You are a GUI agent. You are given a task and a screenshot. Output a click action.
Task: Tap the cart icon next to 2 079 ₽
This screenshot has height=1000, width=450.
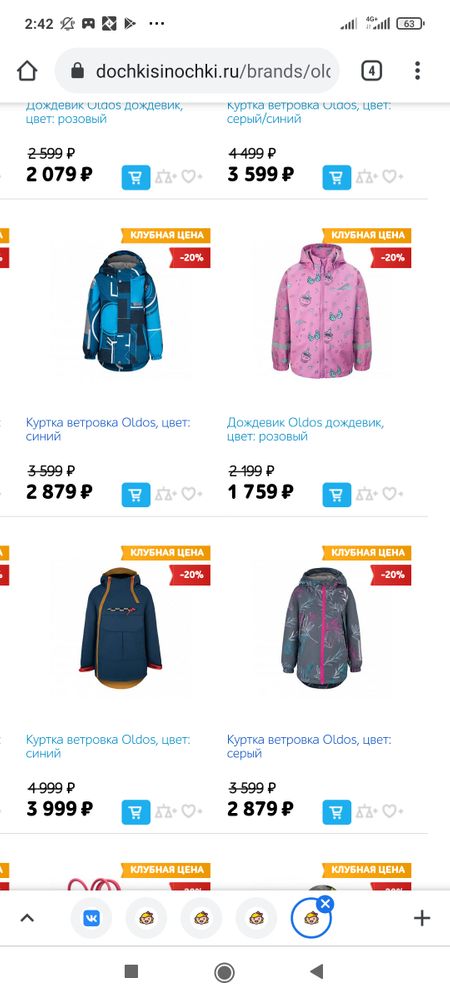(136, 177)
